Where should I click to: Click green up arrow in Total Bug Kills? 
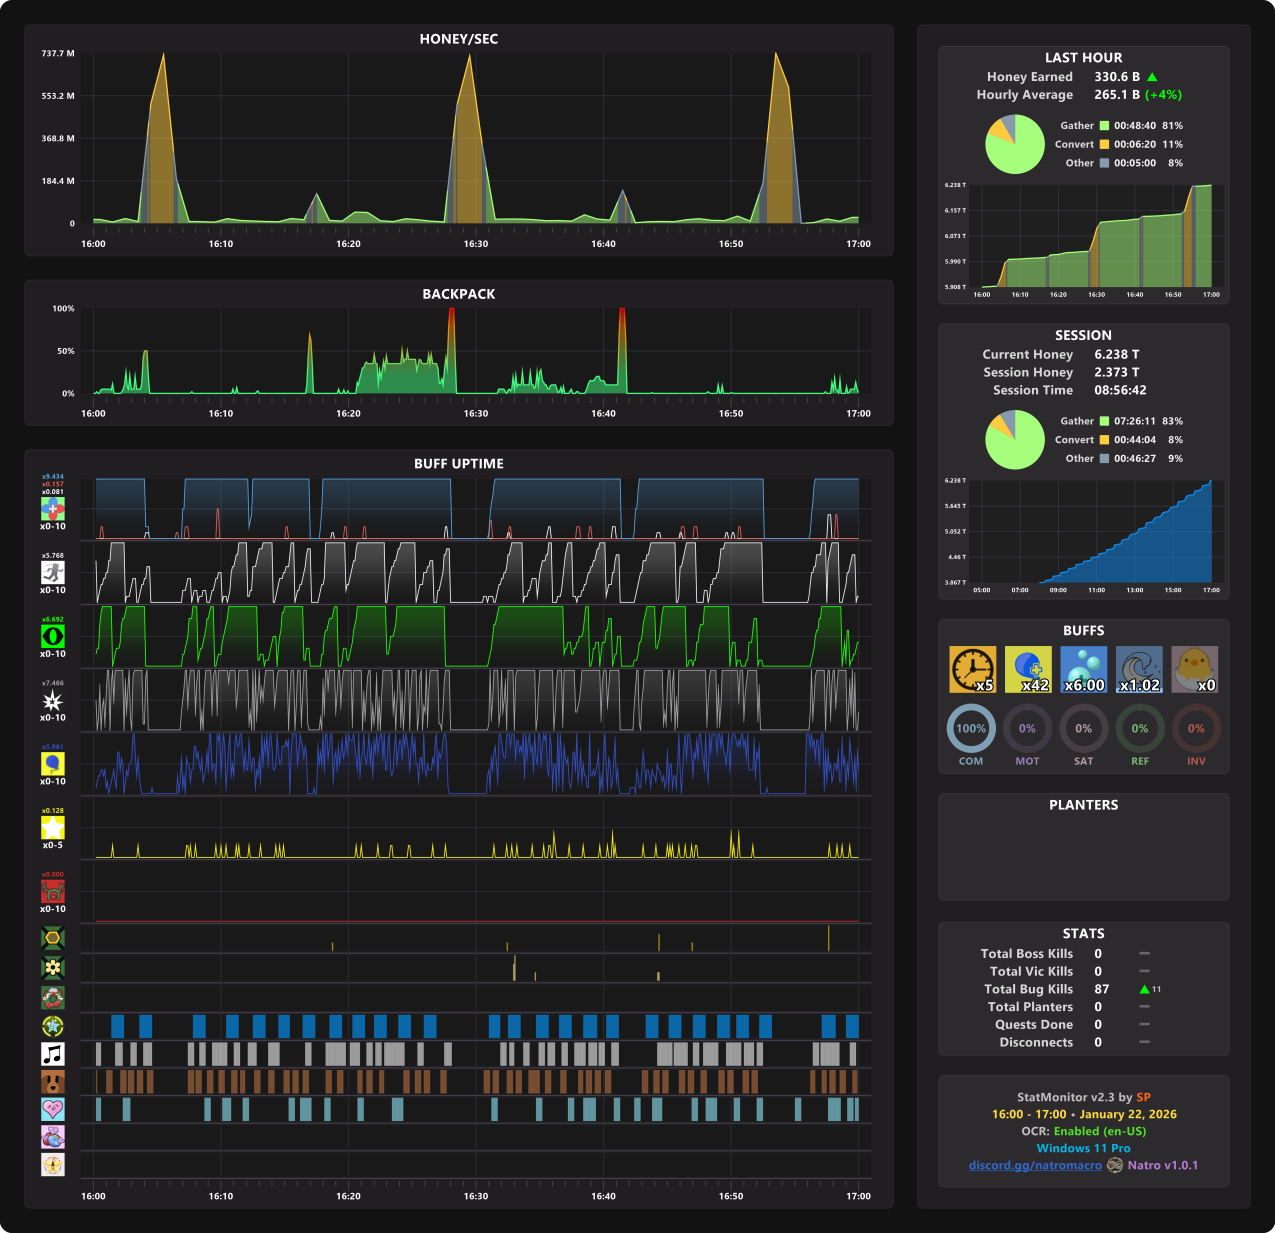(1144, 989)
